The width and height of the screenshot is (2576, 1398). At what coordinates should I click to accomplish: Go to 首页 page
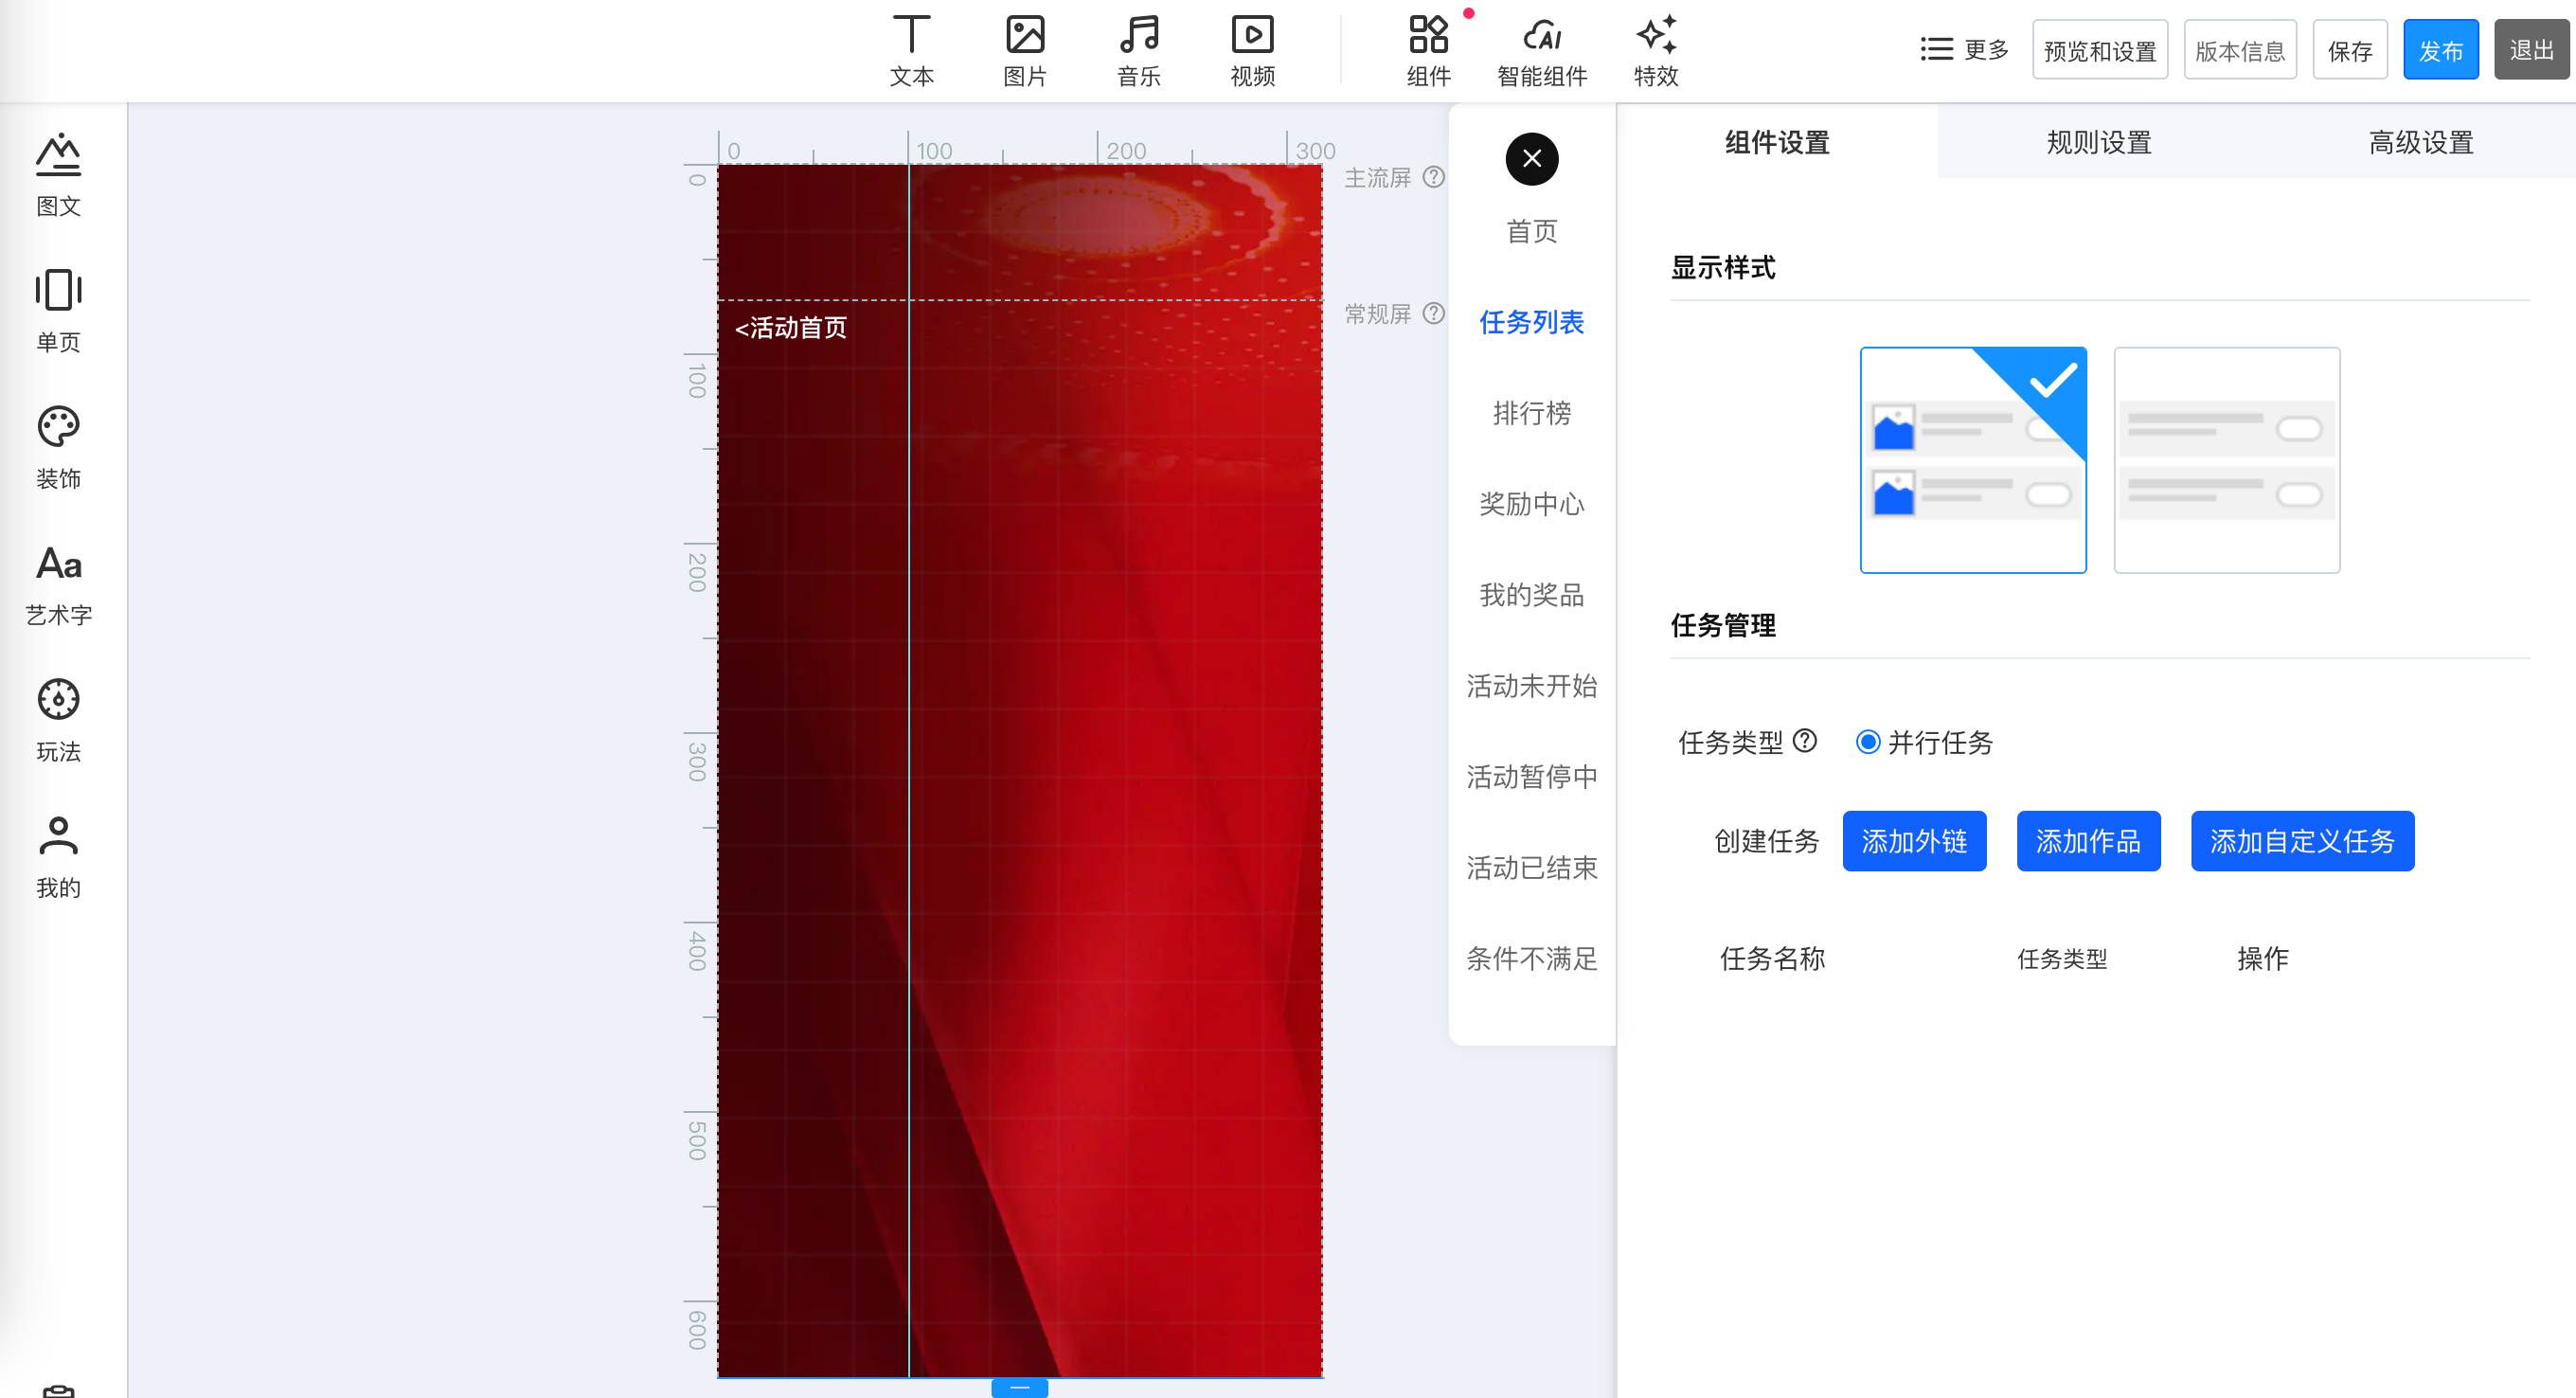click(x=1531, y=231)
